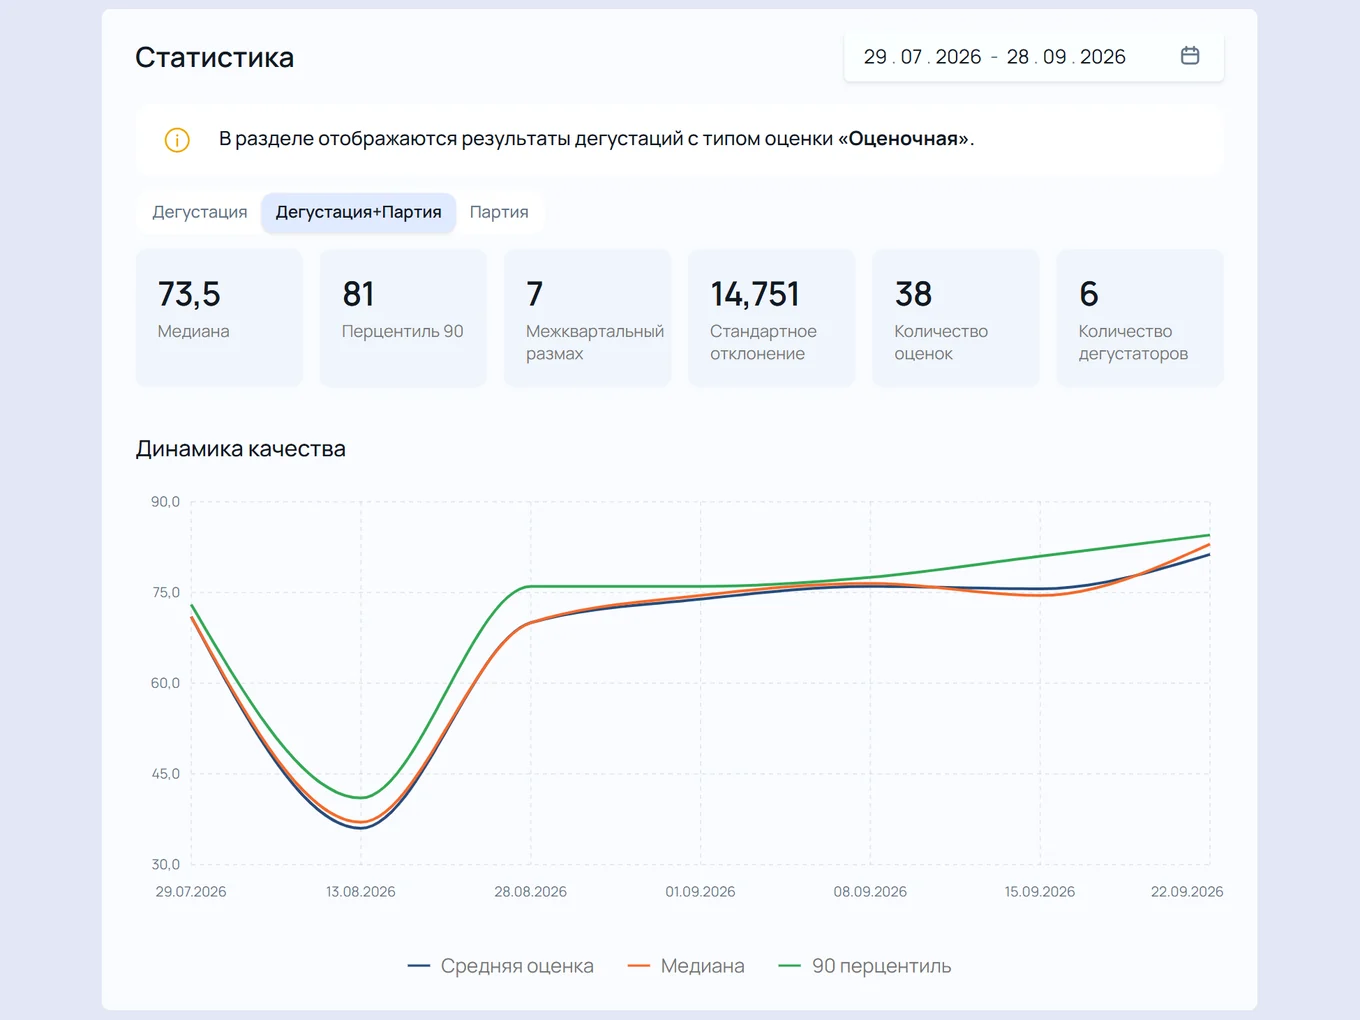Select the Стандартное отклонение card
Image resolution: width=1360 pixels, height=1020 pixels.
click(771, 318)
